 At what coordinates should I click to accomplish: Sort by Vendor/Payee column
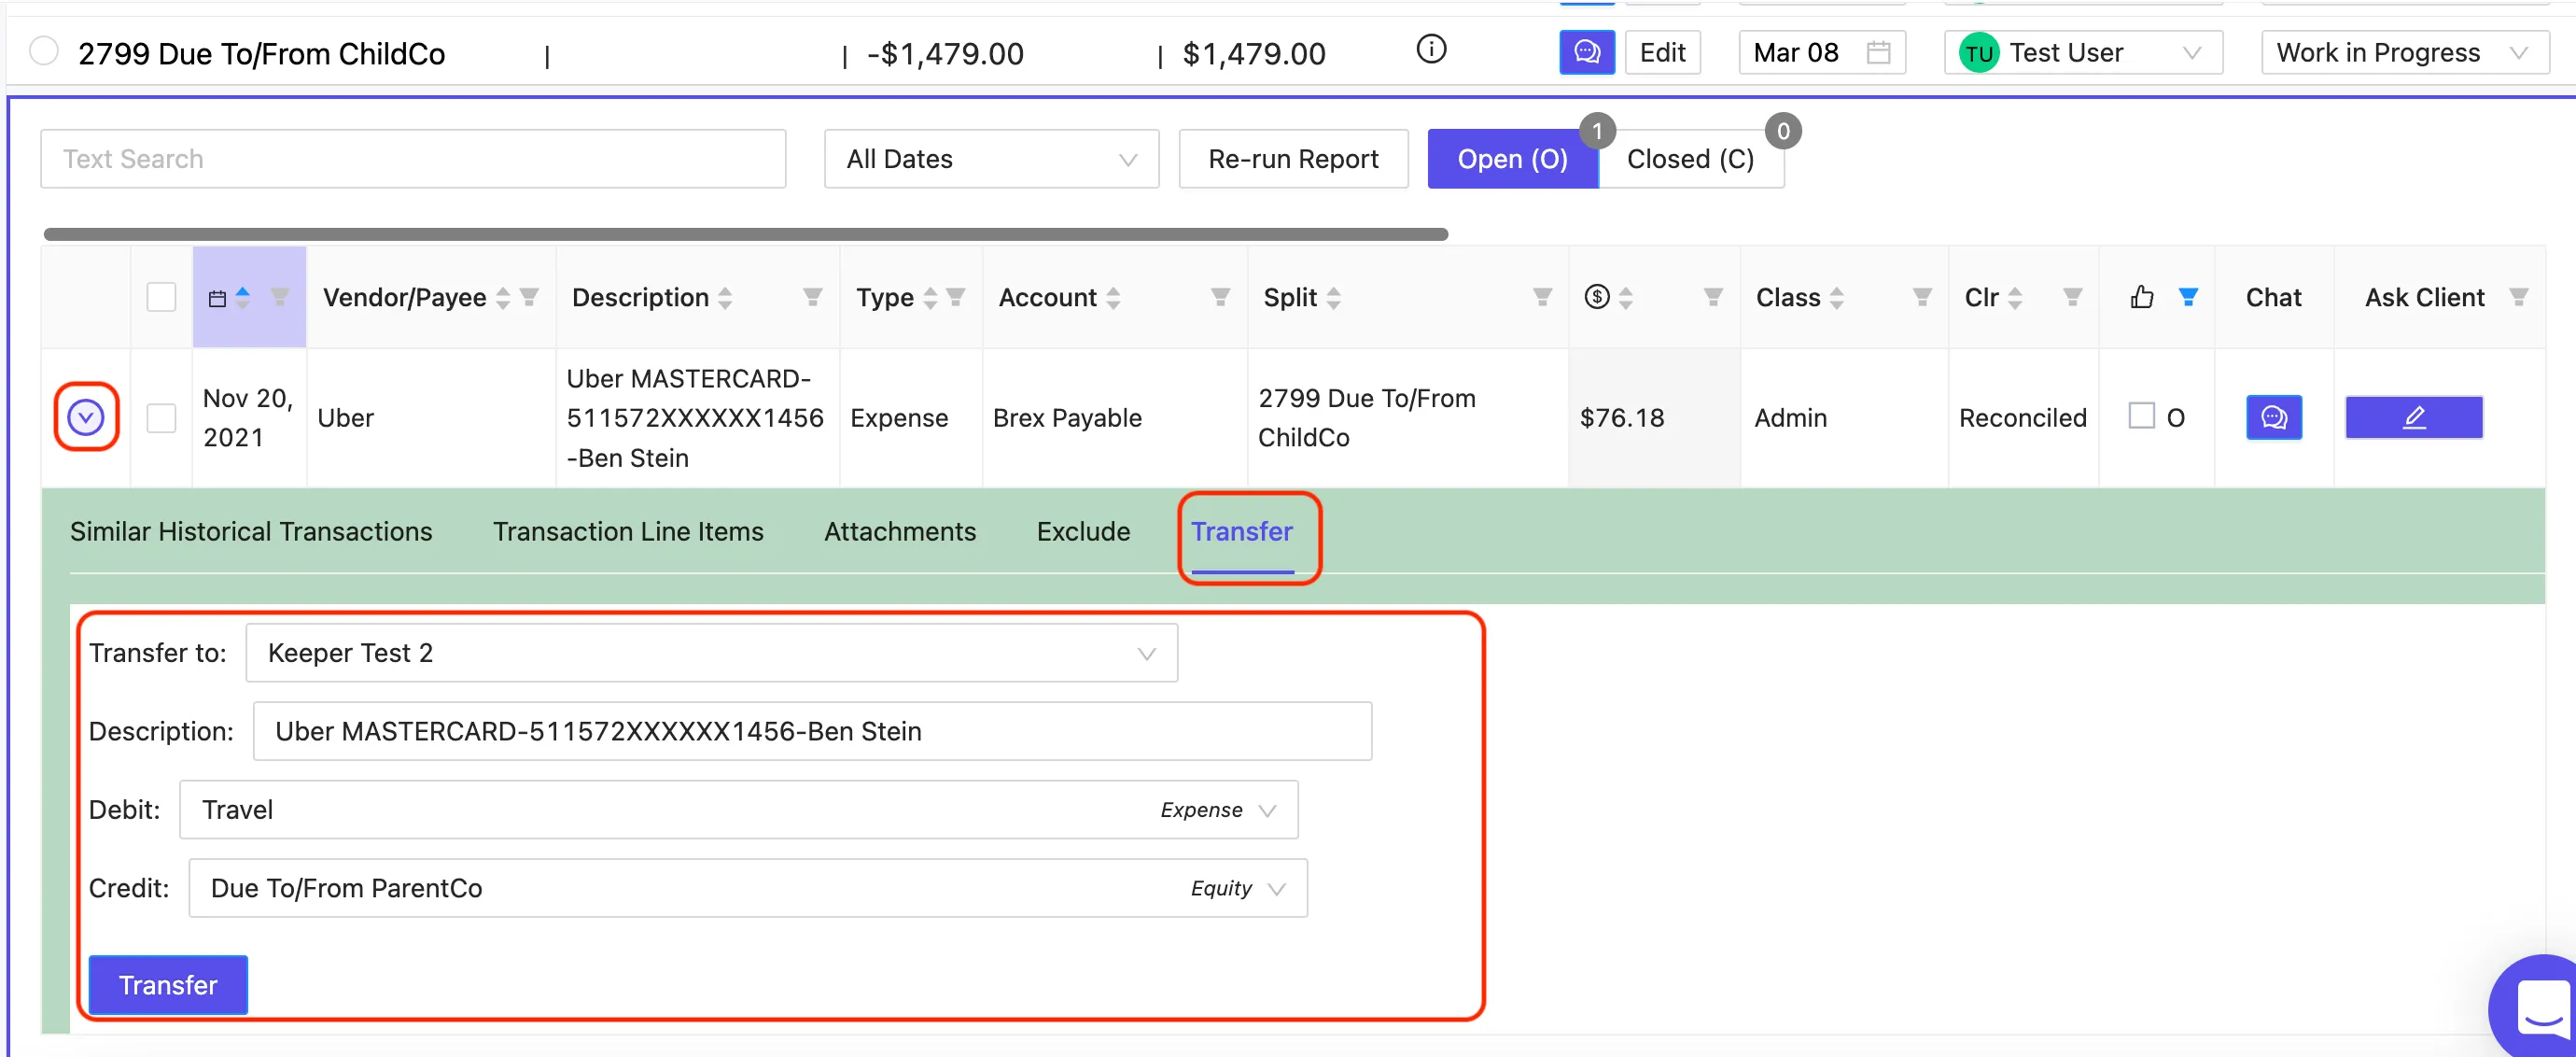pyautogui.click(x=503, y=298)
